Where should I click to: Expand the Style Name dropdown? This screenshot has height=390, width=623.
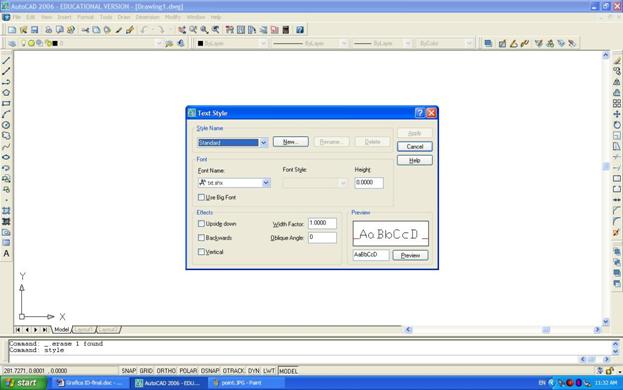[263, 143]
